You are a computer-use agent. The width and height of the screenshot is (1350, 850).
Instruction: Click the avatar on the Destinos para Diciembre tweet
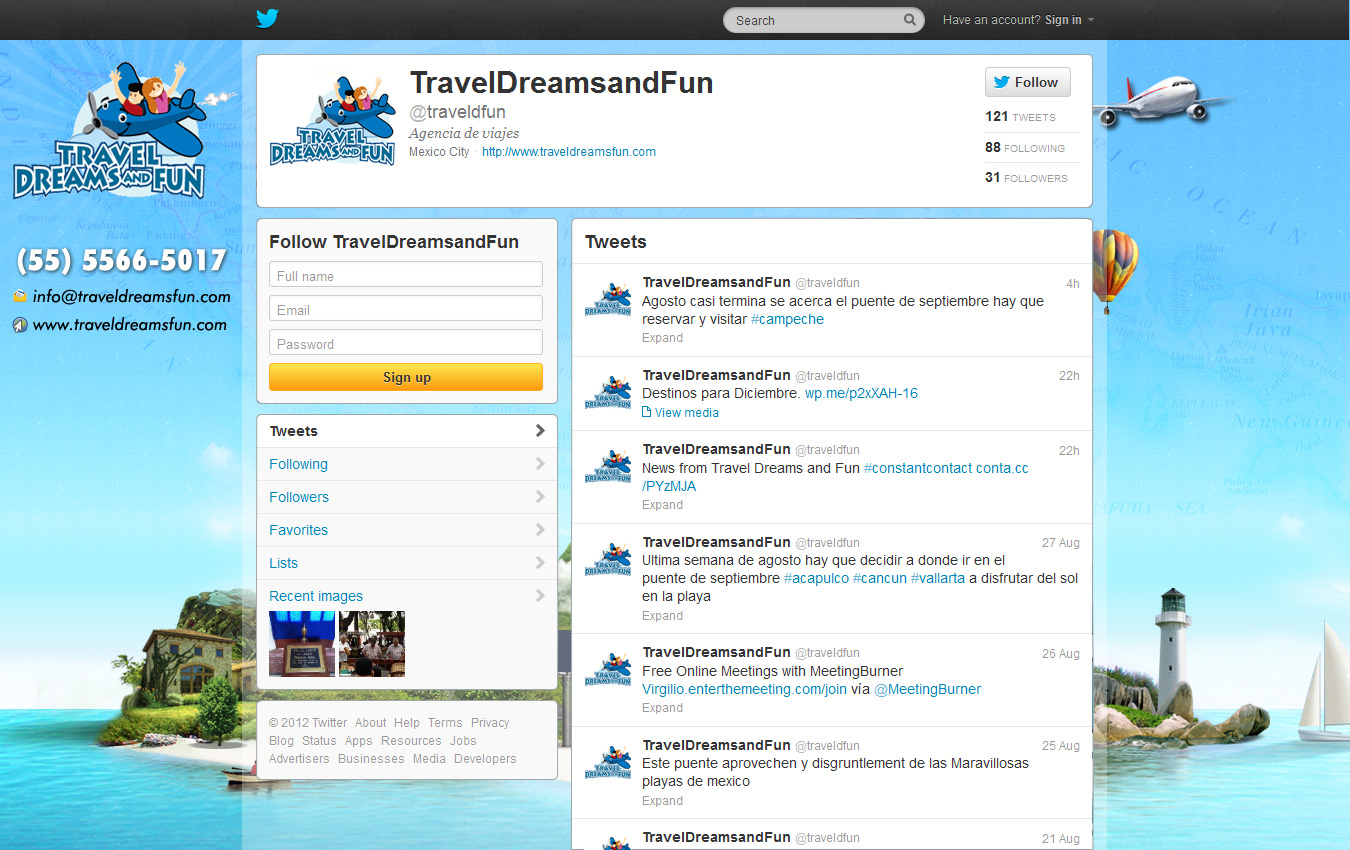[608, 392]
